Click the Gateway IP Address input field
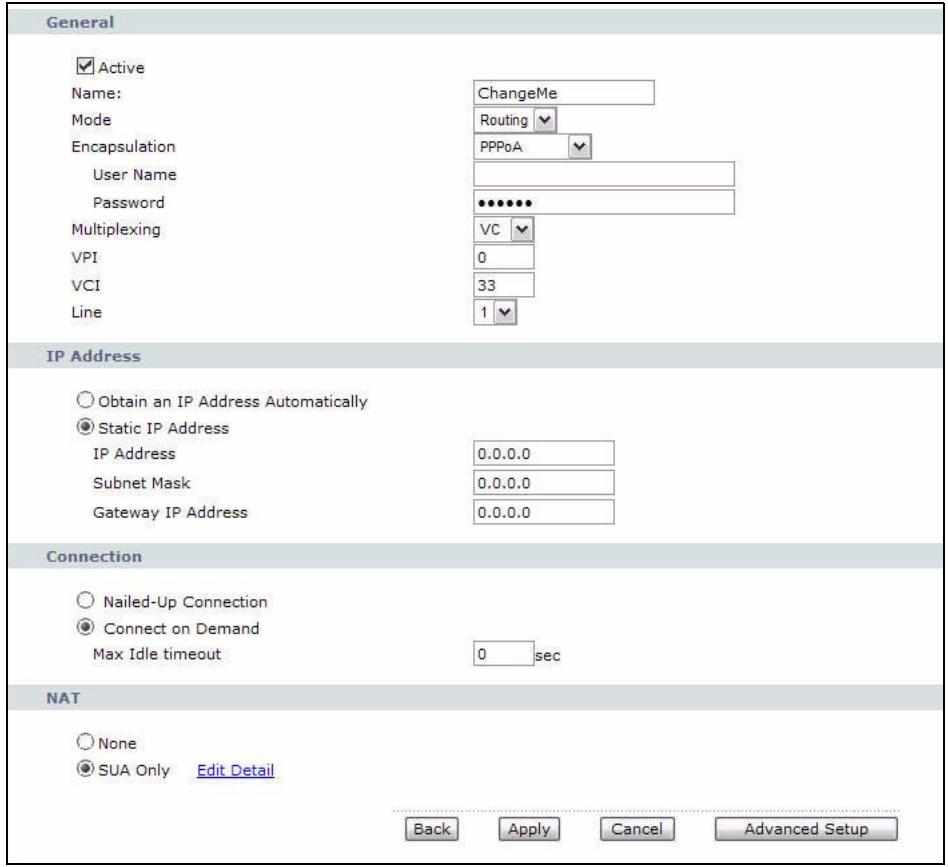The image size is (948, 867). tap(544, 512)
